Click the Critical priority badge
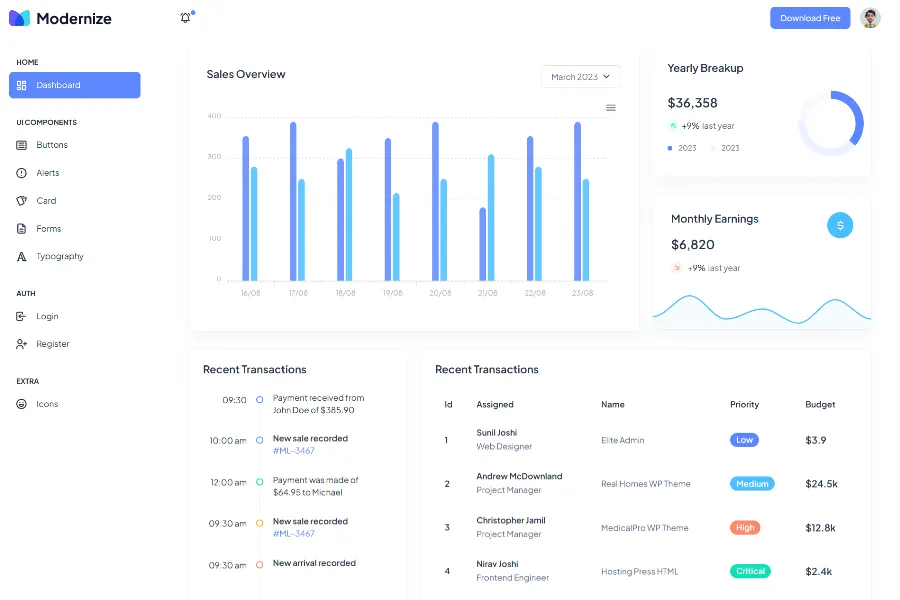 750,571
